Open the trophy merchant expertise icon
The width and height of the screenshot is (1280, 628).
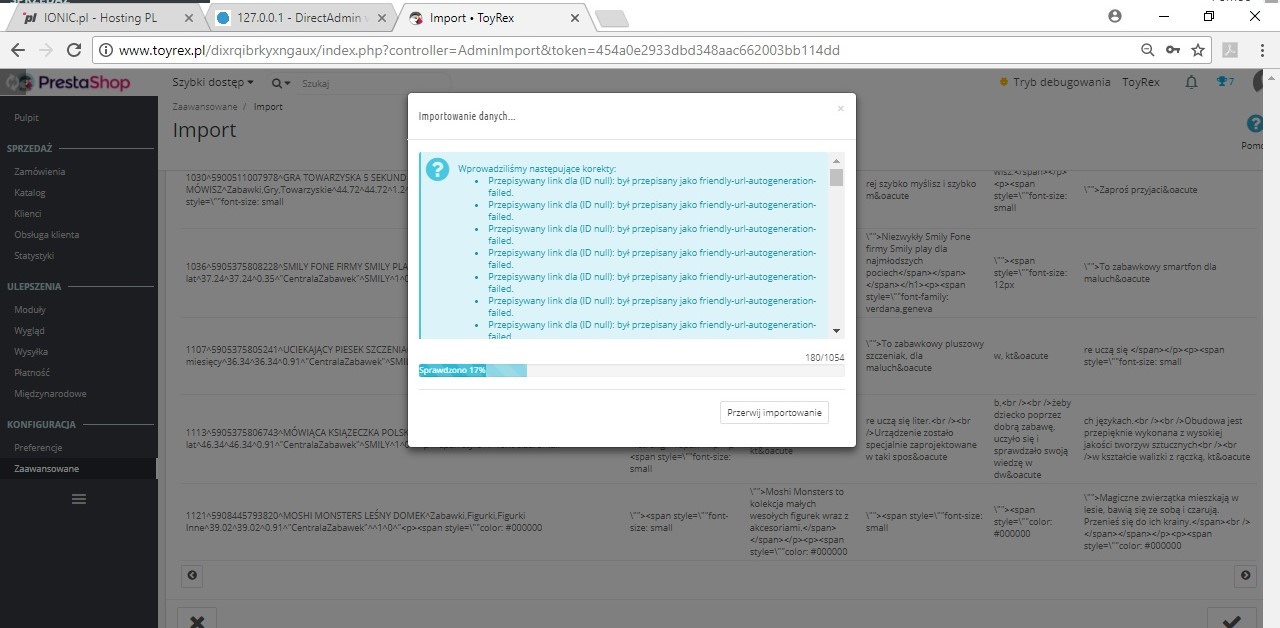(1224, 82)
